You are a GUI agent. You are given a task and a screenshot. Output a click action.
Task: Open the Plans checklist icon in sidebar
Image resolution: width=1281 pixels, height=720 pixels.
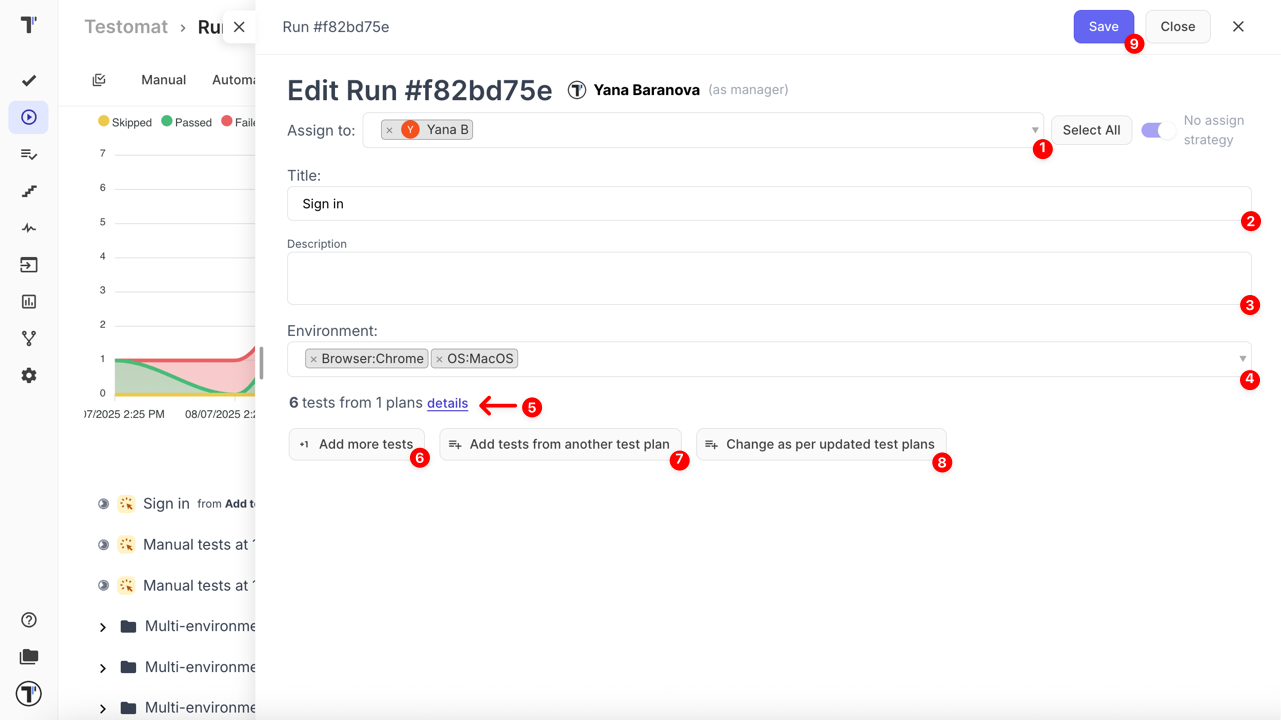coord(29,154)
